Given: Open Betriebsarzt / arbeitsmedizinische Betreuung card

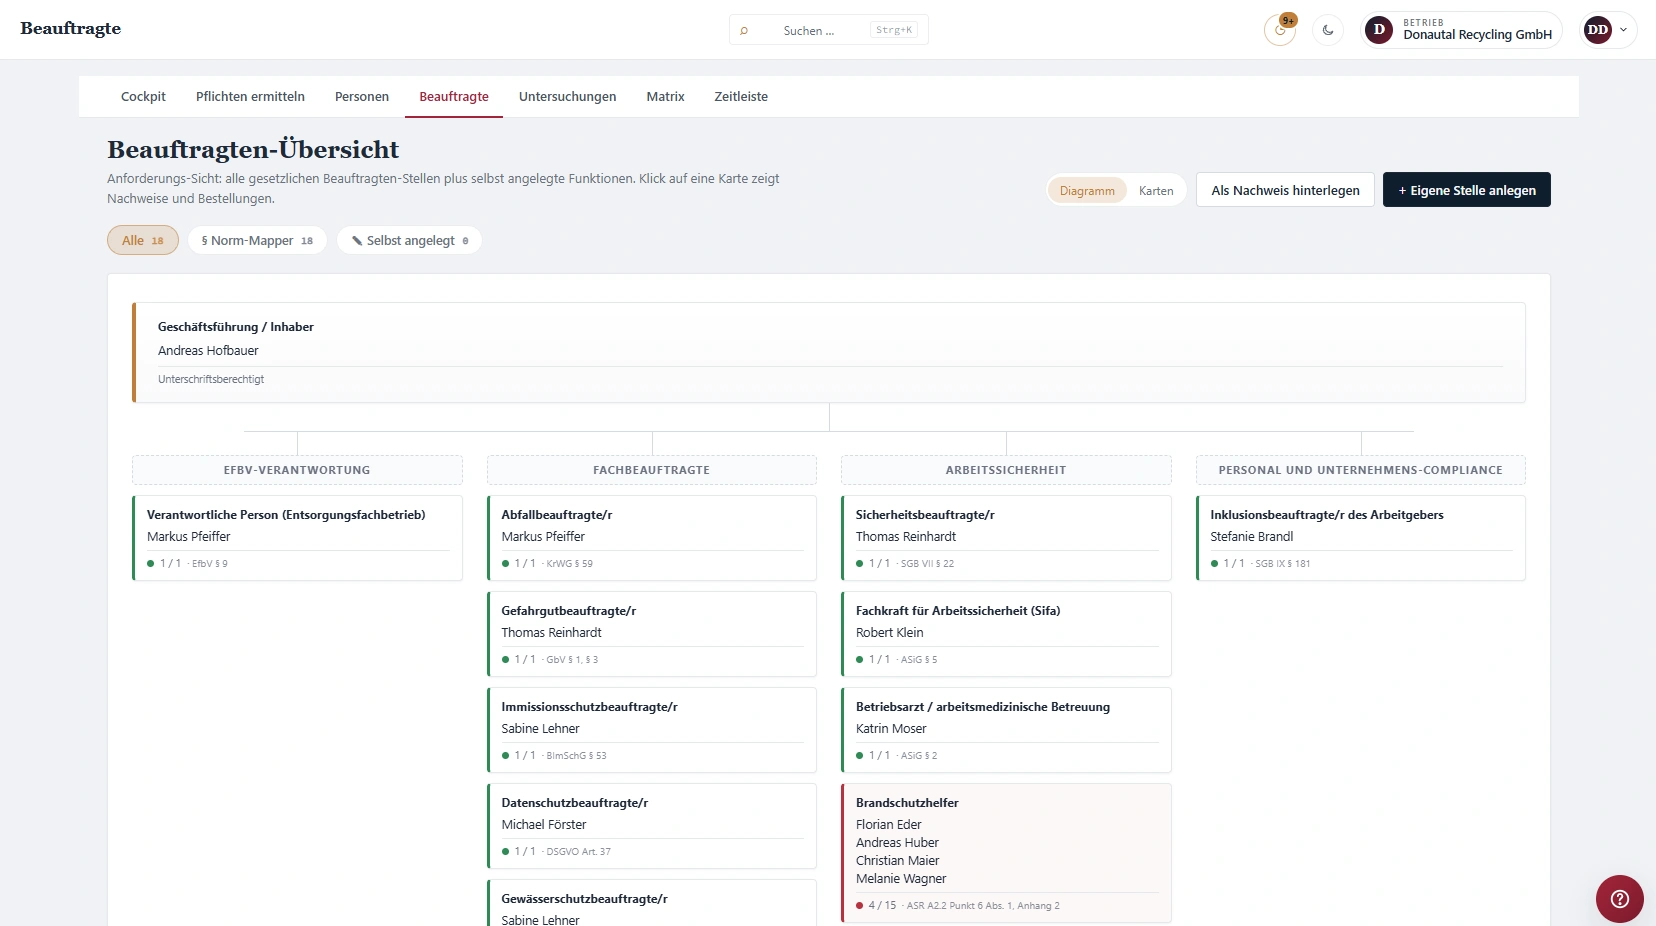Looking at the screenshot, I should tap(1006, 730).
